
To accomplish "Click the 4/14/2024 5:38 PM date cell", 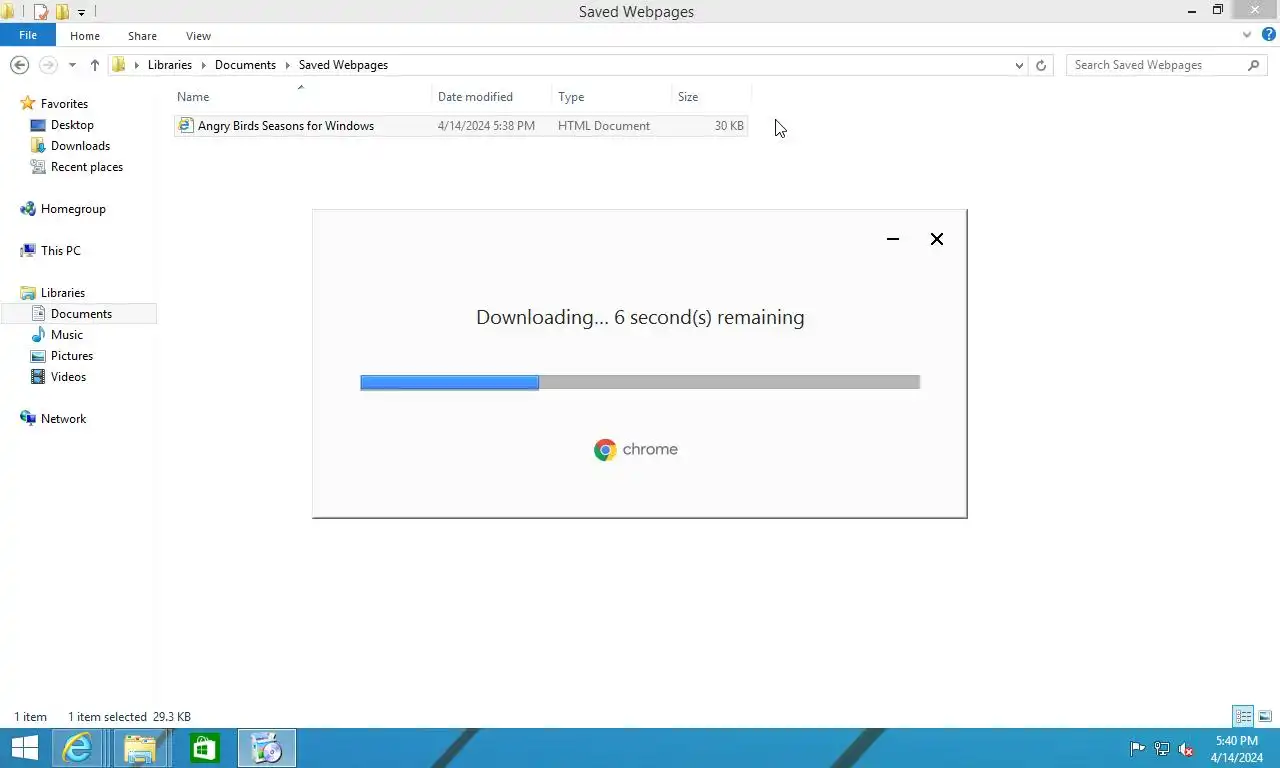I will [x=486, y=126].
